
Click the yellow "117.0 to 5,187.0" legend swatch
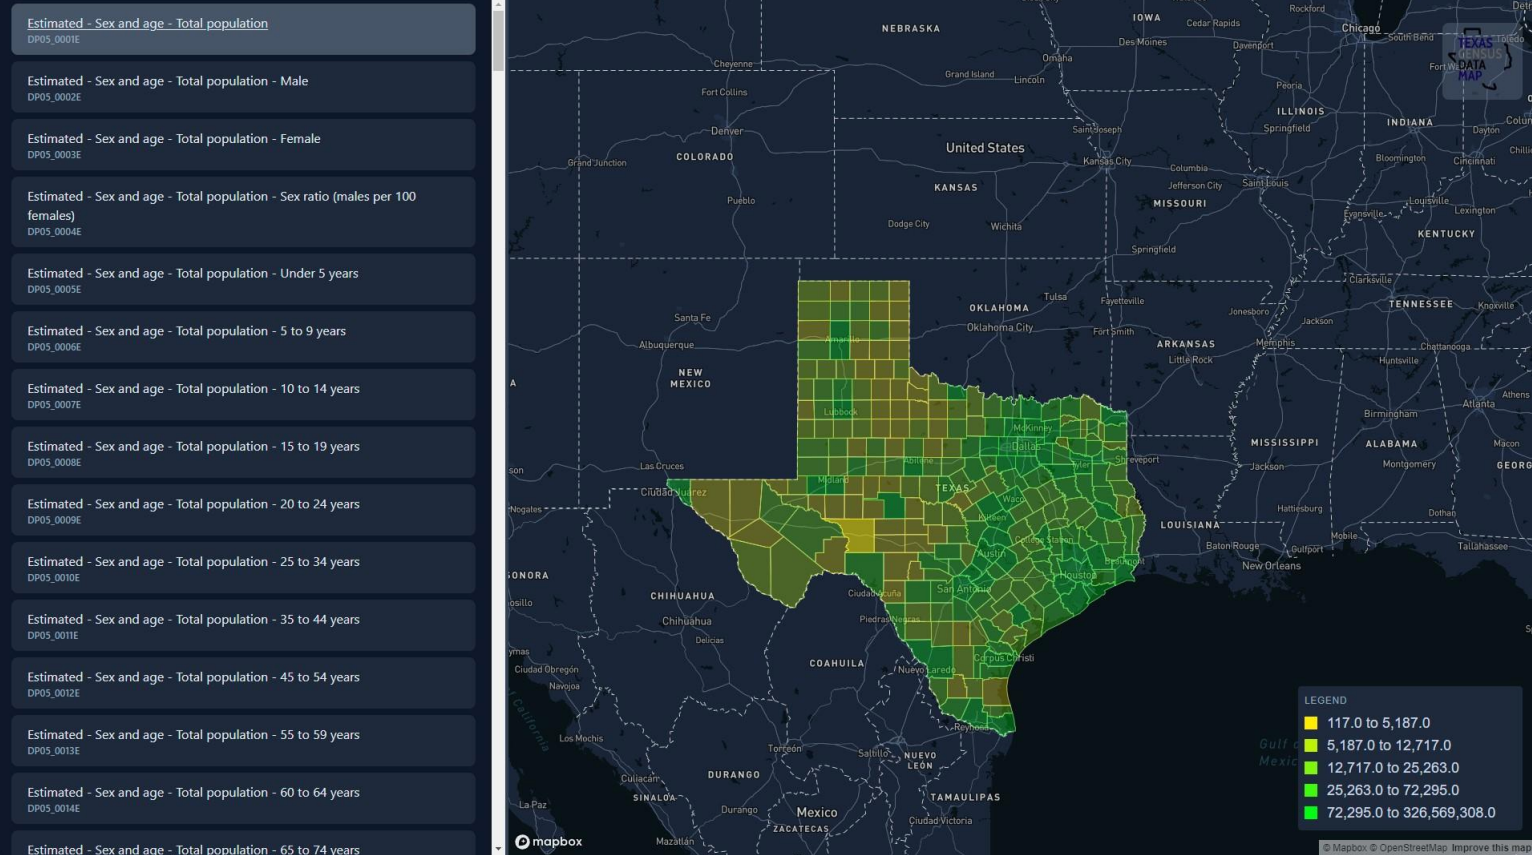tap(1311, 722)
